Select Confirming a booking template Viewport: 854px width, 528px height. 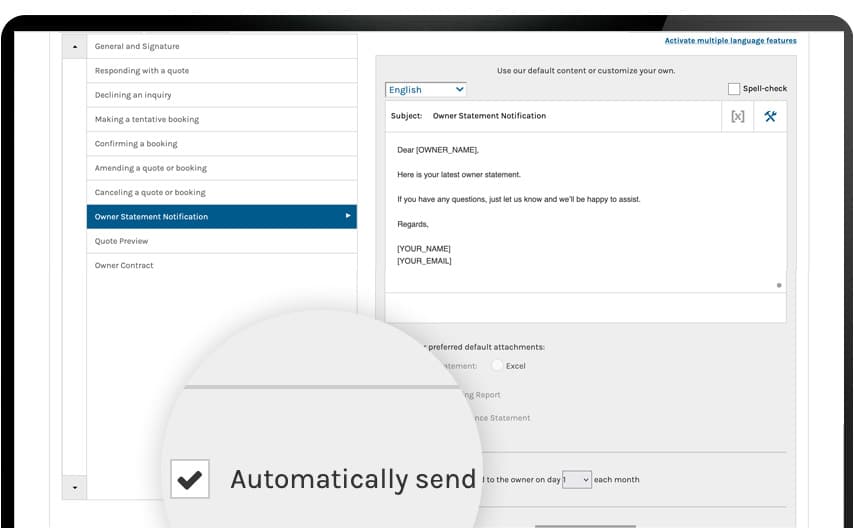click(x=136, y=144)
